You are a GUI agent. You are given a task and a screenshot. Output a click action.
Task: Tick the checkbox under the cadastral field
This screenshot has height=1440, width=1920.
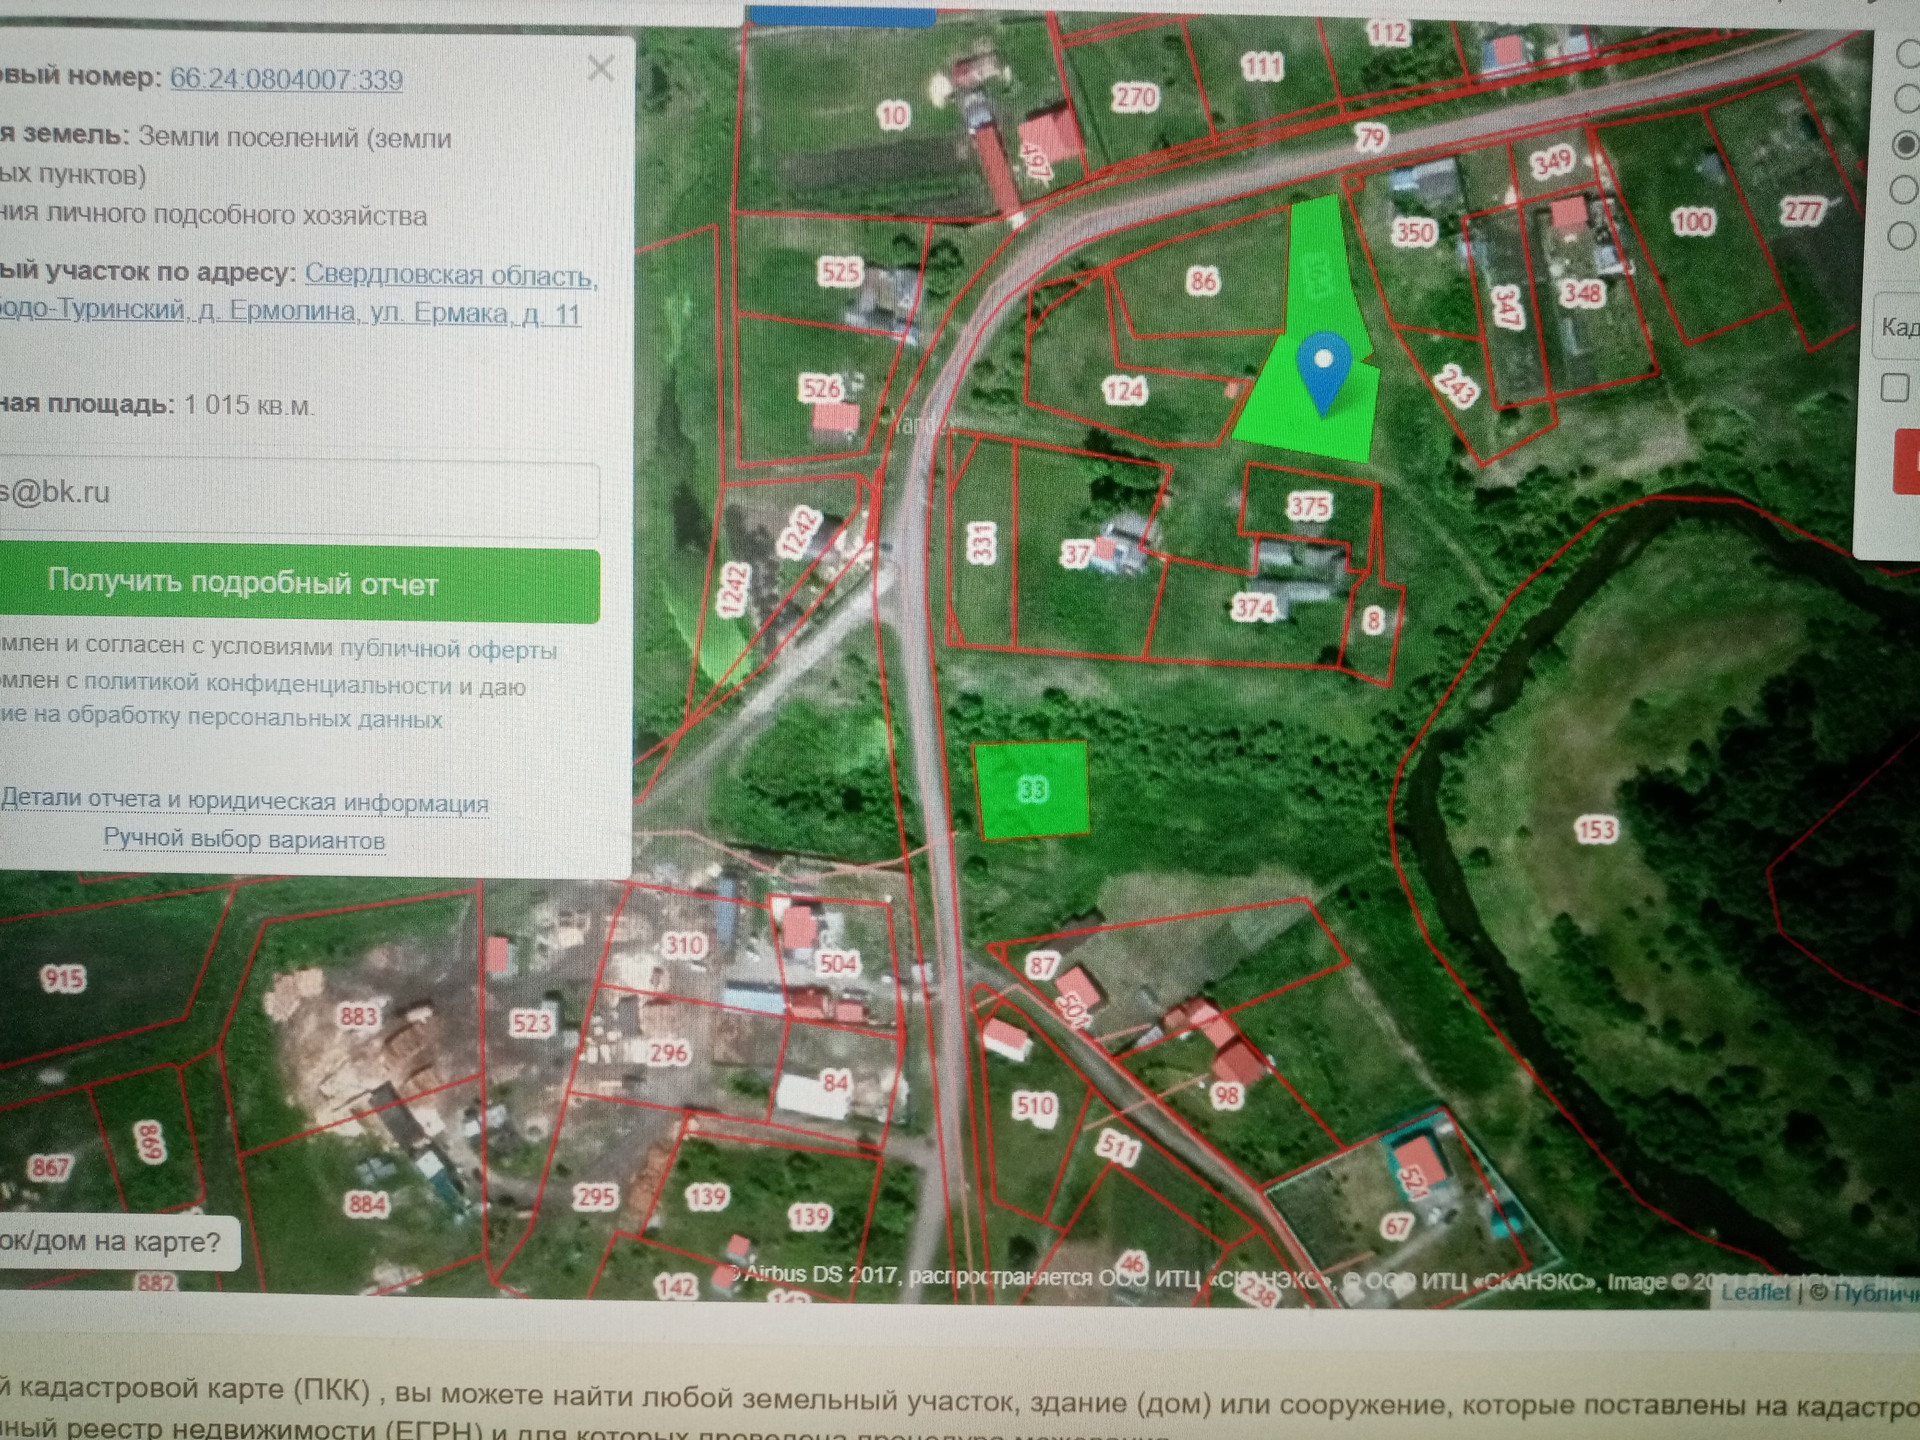pyautogui.click(x=1894, y=388)
